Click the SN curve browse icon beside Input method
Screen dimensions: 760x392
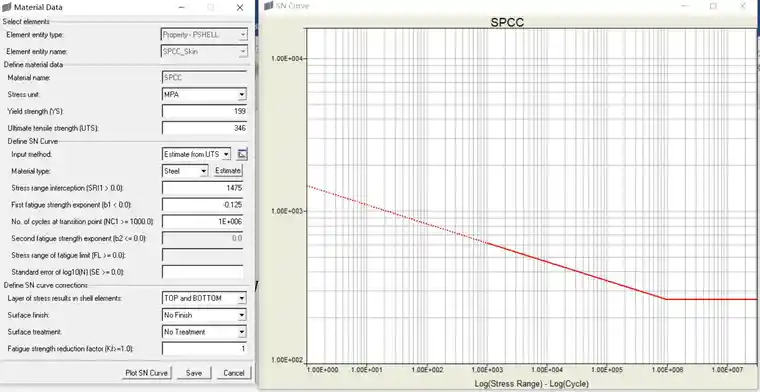tap(242, 154)
